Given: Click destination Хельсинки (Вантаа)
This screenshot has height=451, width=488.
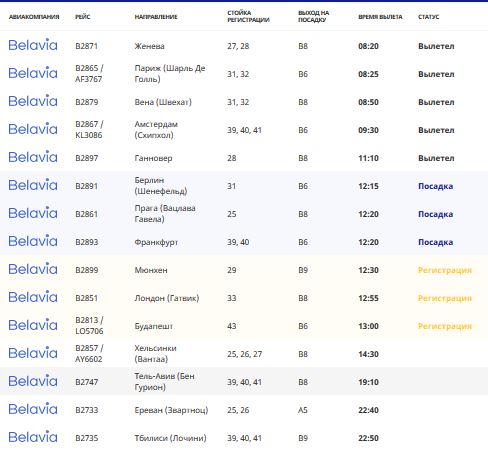Looking at the screenshot, I should pyautogui.click(x=155, y=354).
